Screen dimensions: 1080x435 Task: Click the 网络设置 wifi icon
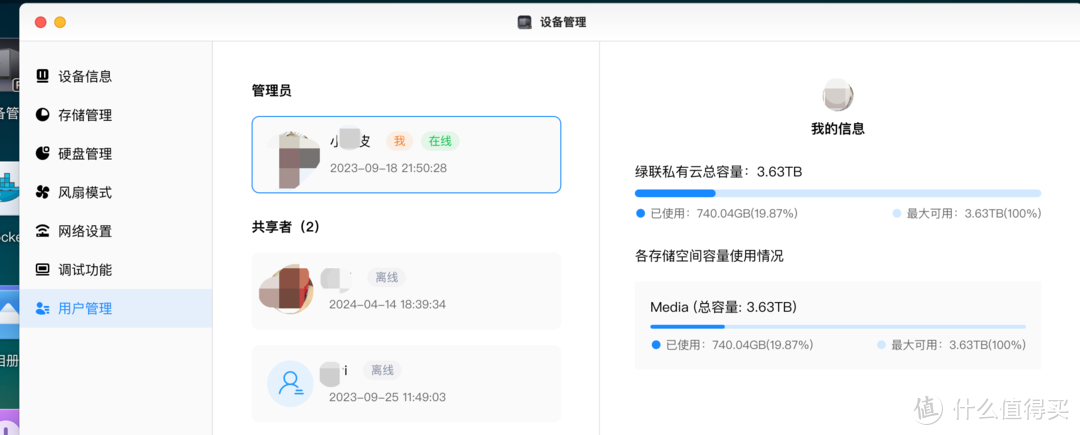pyautogui.click(x=43, y=231)
